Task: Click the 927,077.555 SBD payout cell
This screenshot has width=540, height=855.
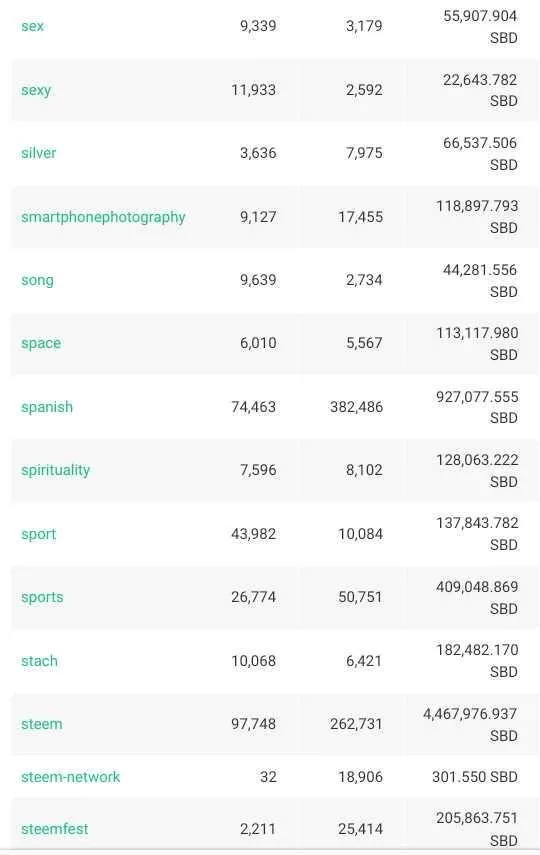Action: click(477, 407)
